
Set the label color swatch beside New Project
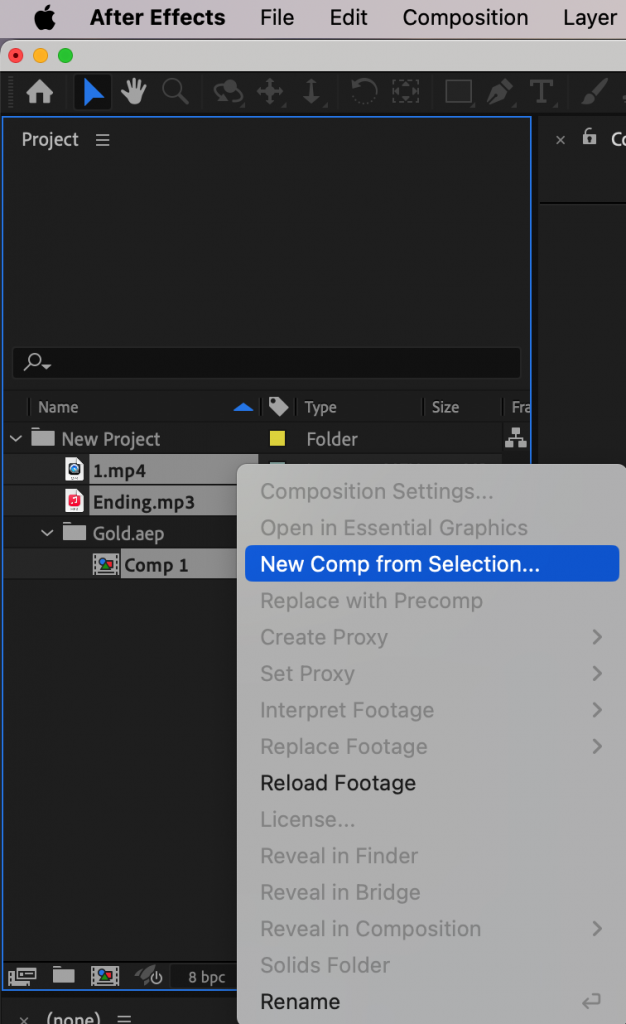[x=278, y=438]
